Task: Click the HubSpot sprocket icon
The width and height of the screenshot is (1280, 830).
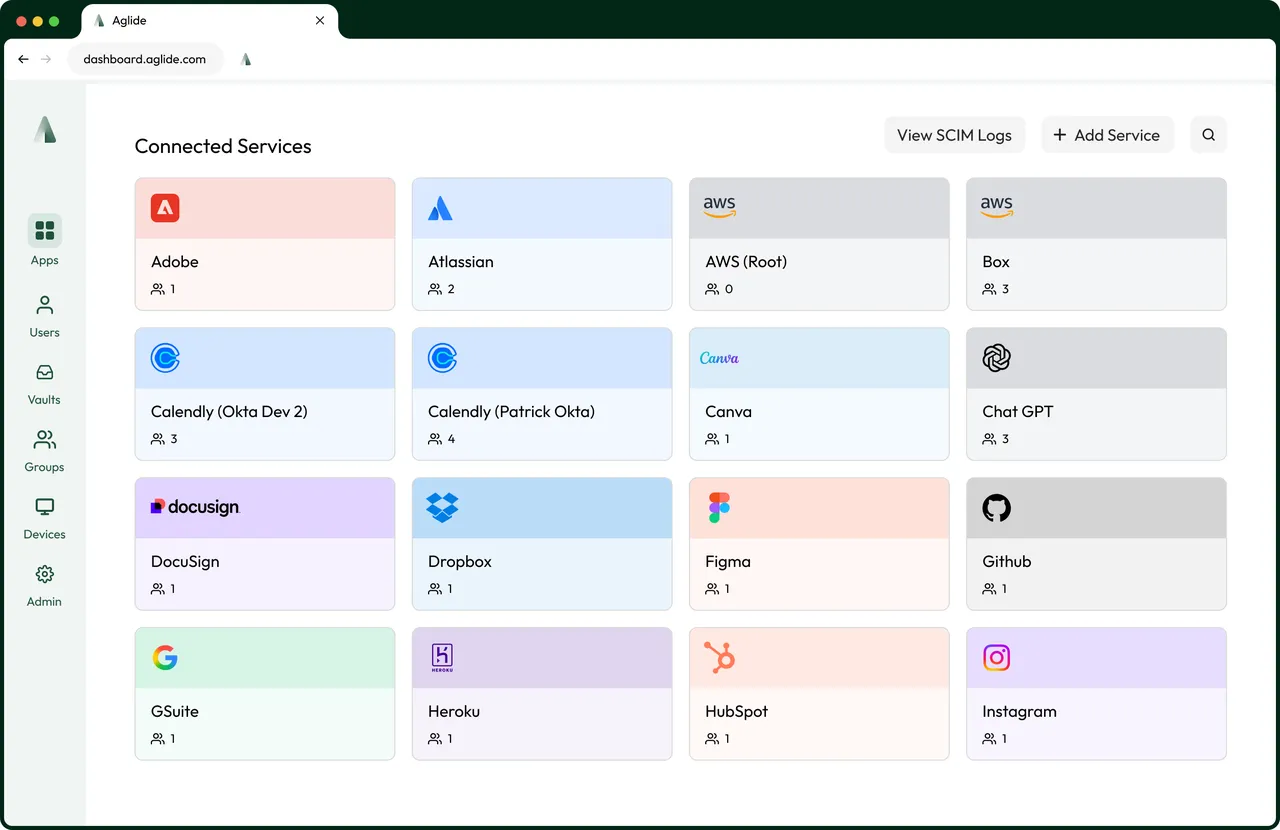Action: (x=719, y=657)
